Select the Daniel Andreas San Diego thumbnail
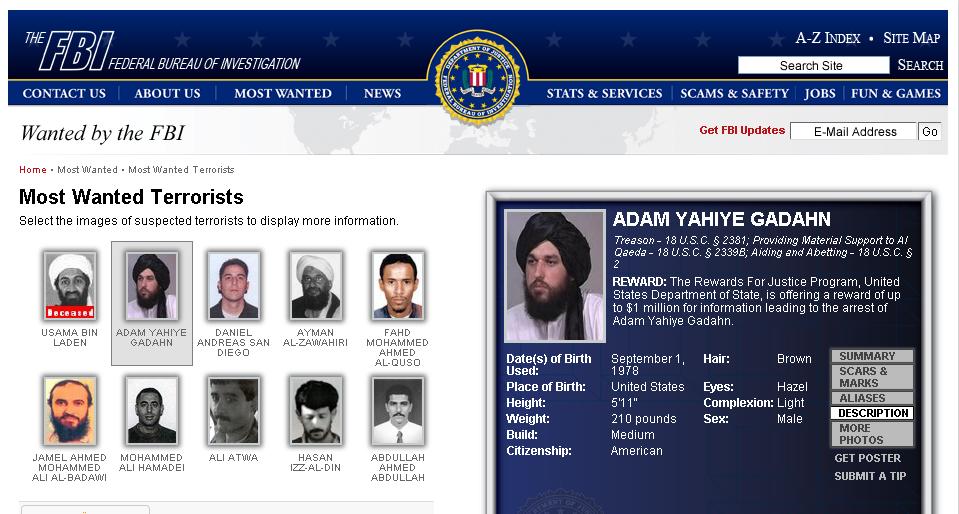The image size is (959, 514). [x=234, y=286]
